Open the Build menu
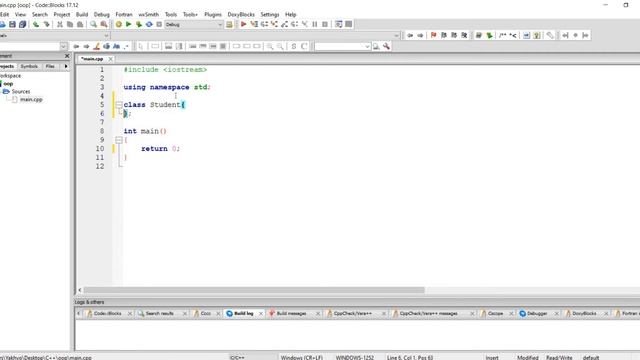640x360 pixels. (82, 14)
